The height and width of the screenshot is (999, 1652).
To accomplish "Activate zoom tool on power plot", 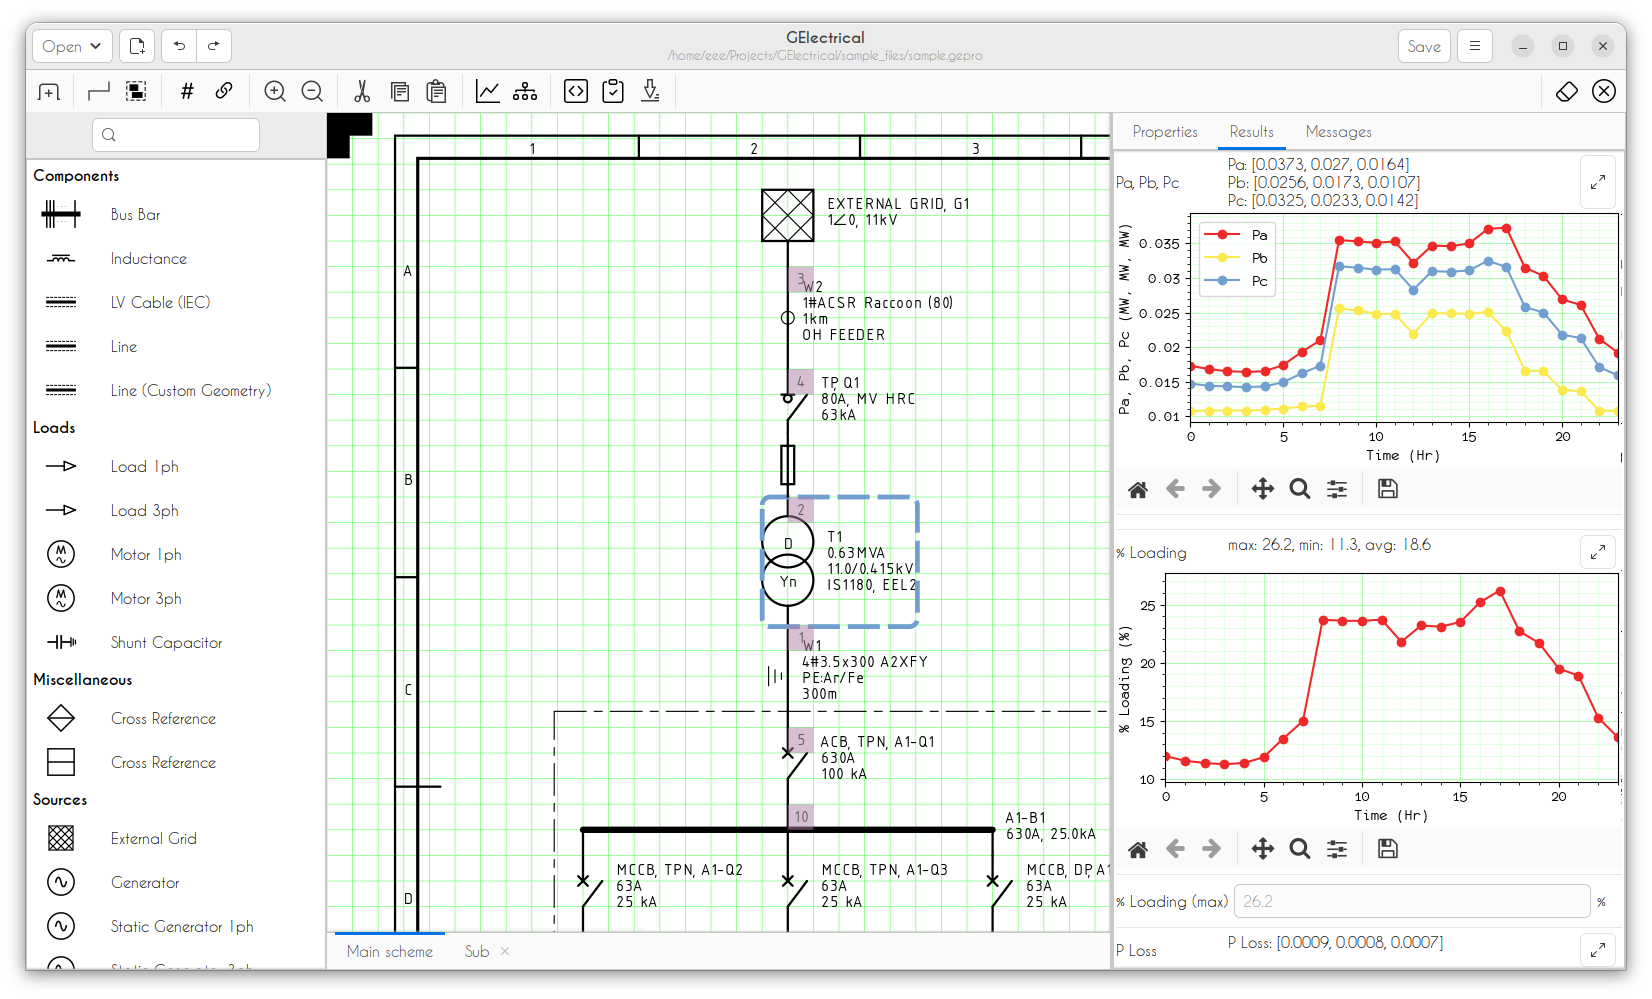I will pyautogui.click(x=1300, y=489).
